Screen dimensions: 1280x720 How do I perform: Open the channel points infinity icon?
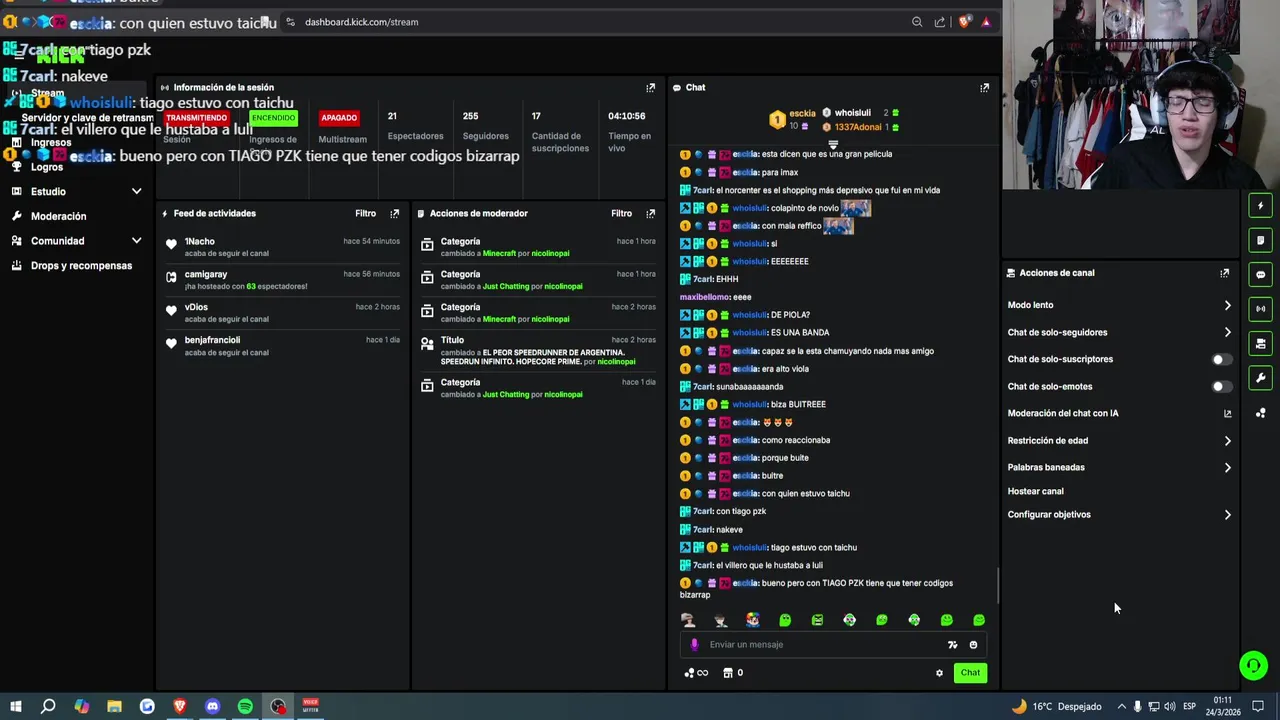(696, 673)
